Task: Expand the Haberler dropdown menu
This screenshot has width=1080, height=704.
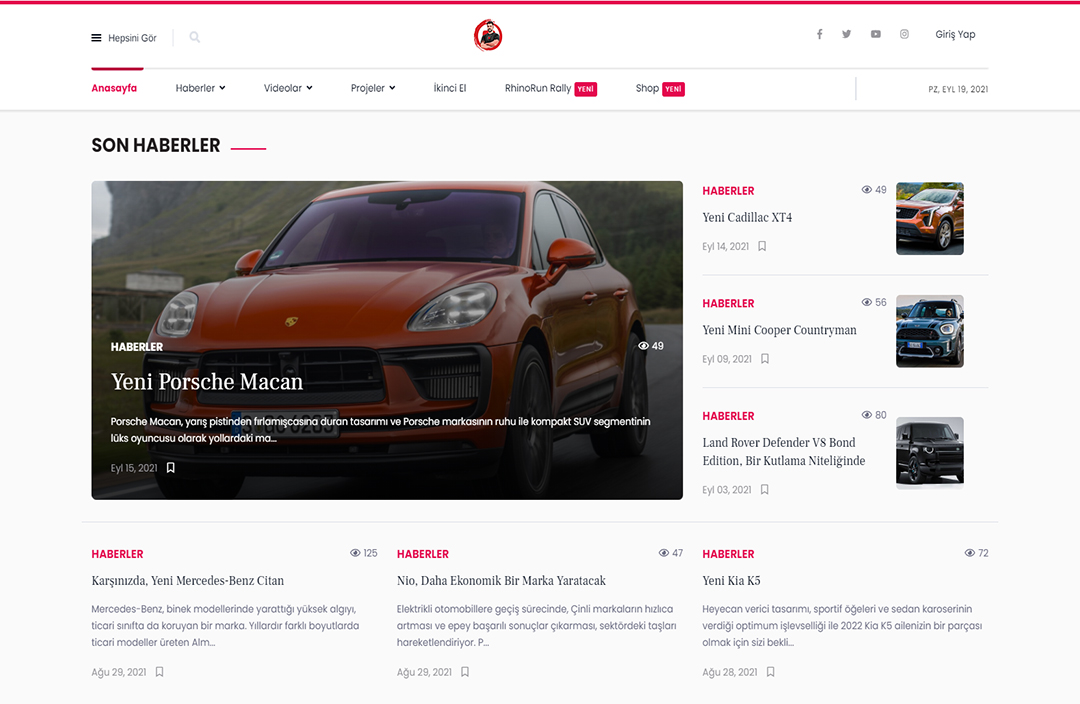Action: 200,88
